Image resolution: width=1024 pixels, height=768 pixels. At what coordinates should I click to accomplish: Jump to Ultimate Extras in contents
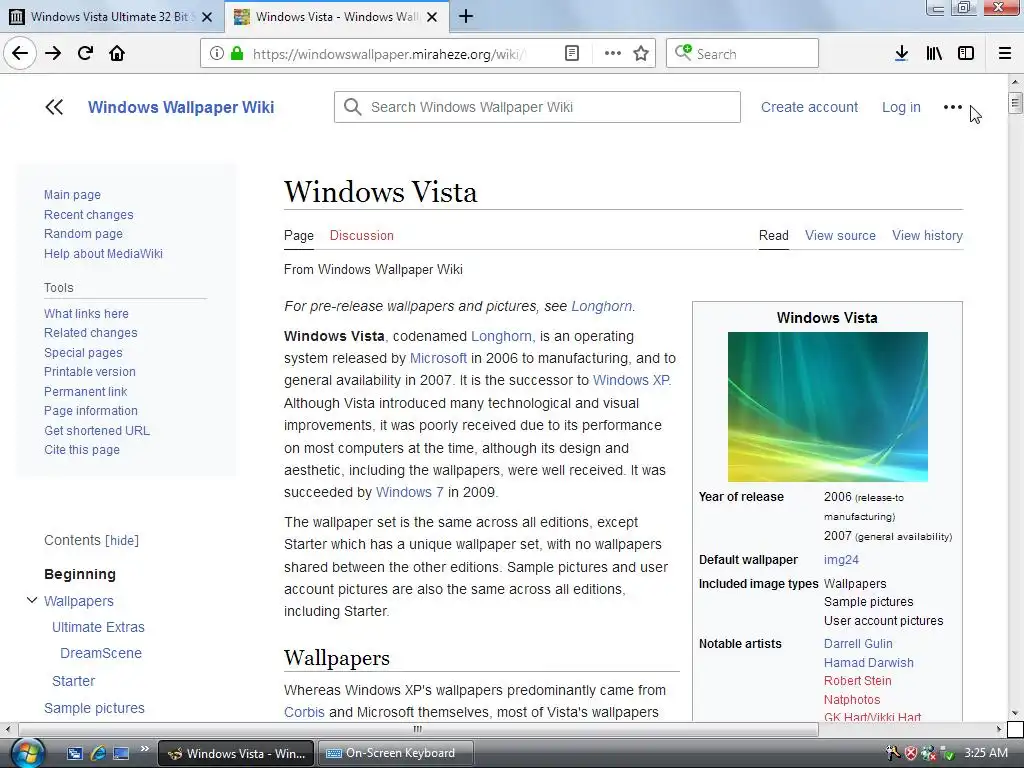(98, 627)
